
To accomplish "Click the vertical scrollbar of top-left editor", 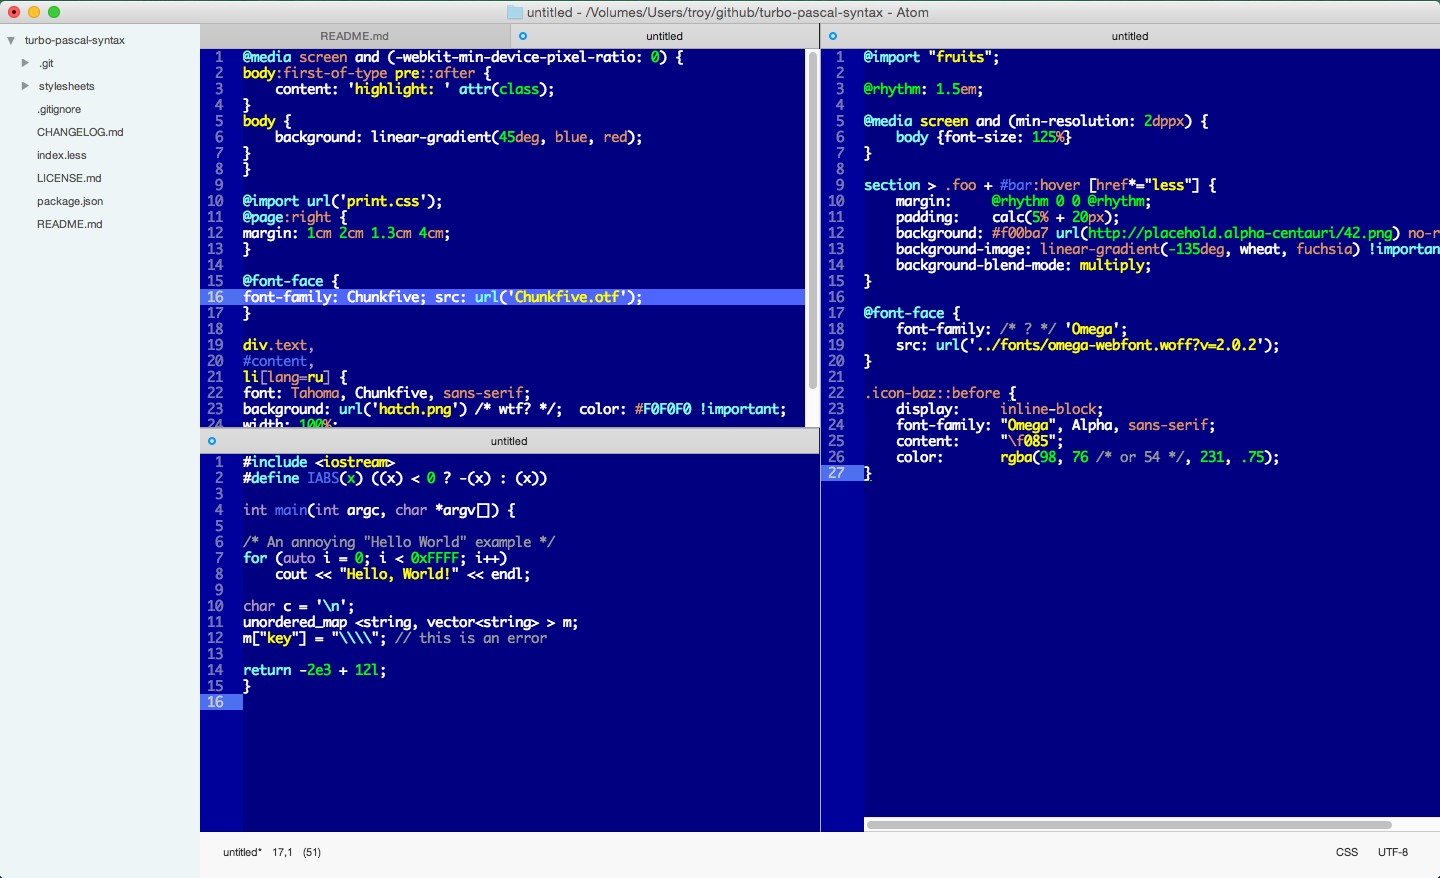I will coord(812,220).
